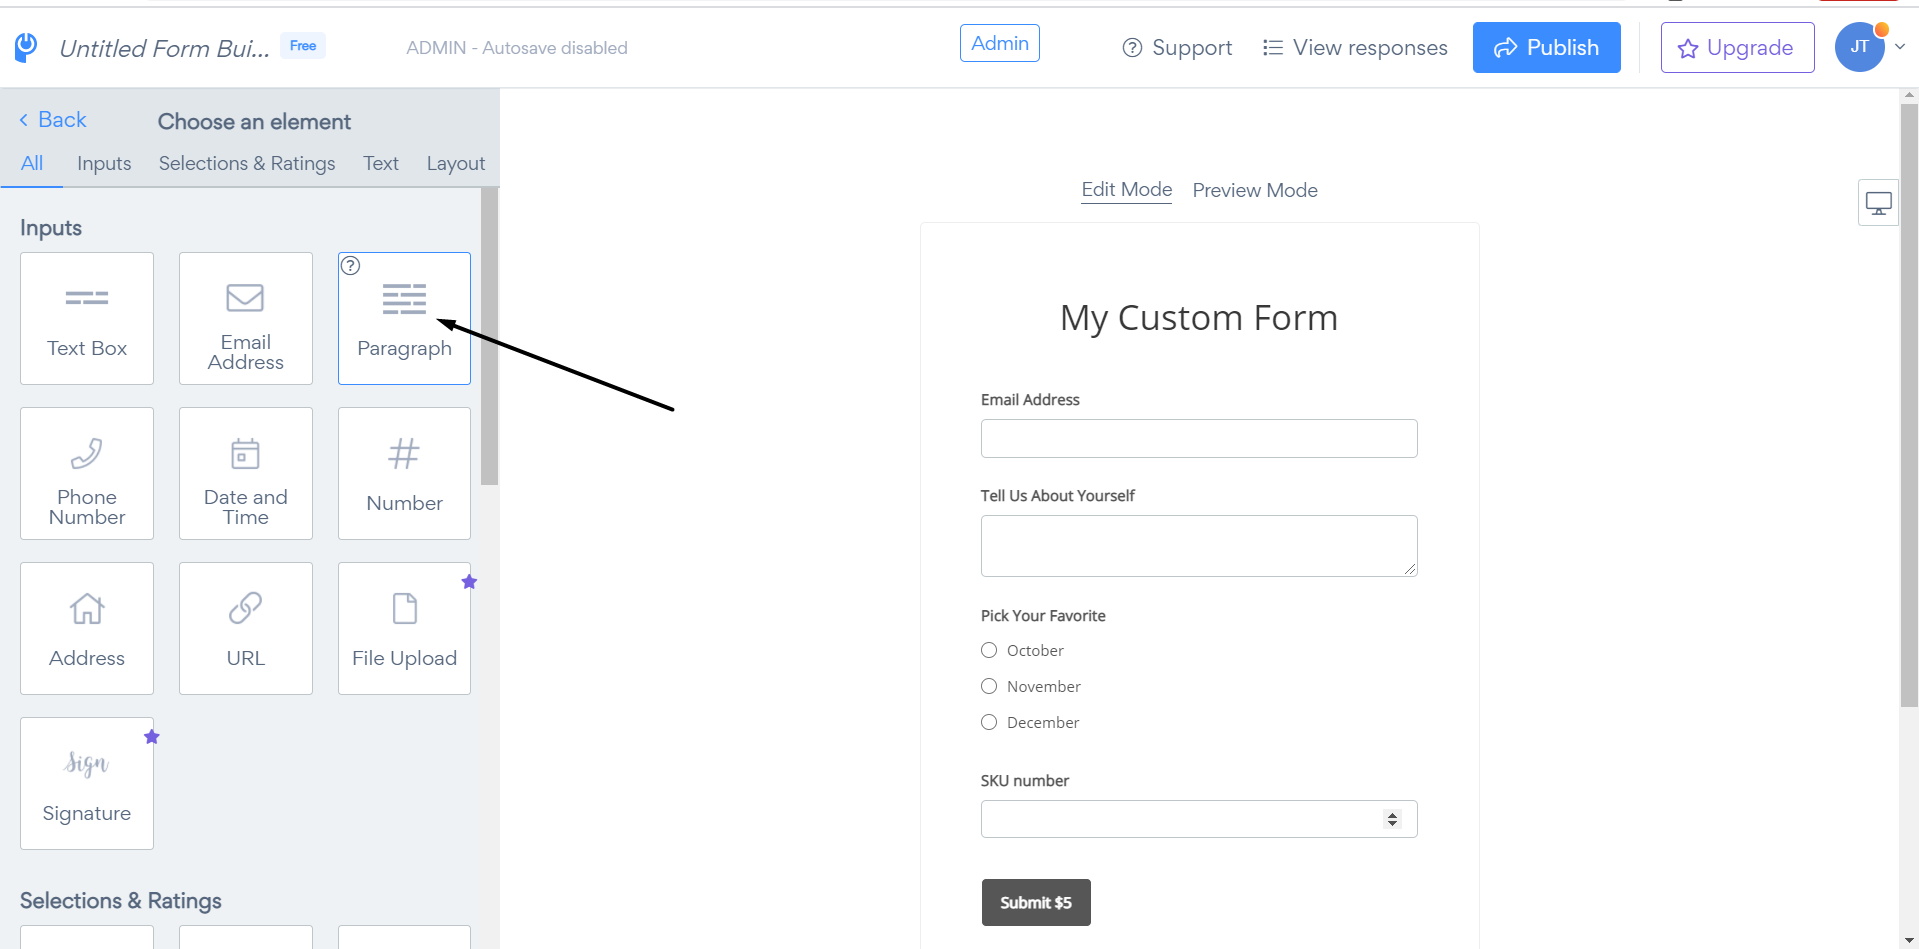Add a Paragraph element

point(404,318)
